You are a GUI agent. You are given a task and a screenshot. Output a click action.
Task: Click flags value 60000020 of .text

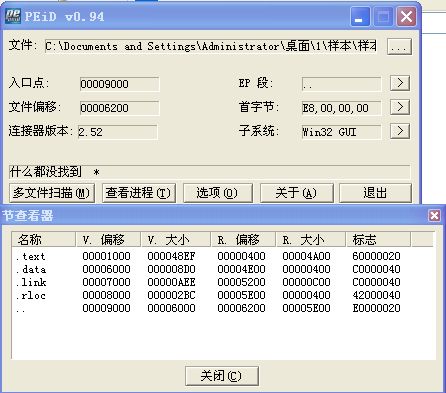coord(376,256)
